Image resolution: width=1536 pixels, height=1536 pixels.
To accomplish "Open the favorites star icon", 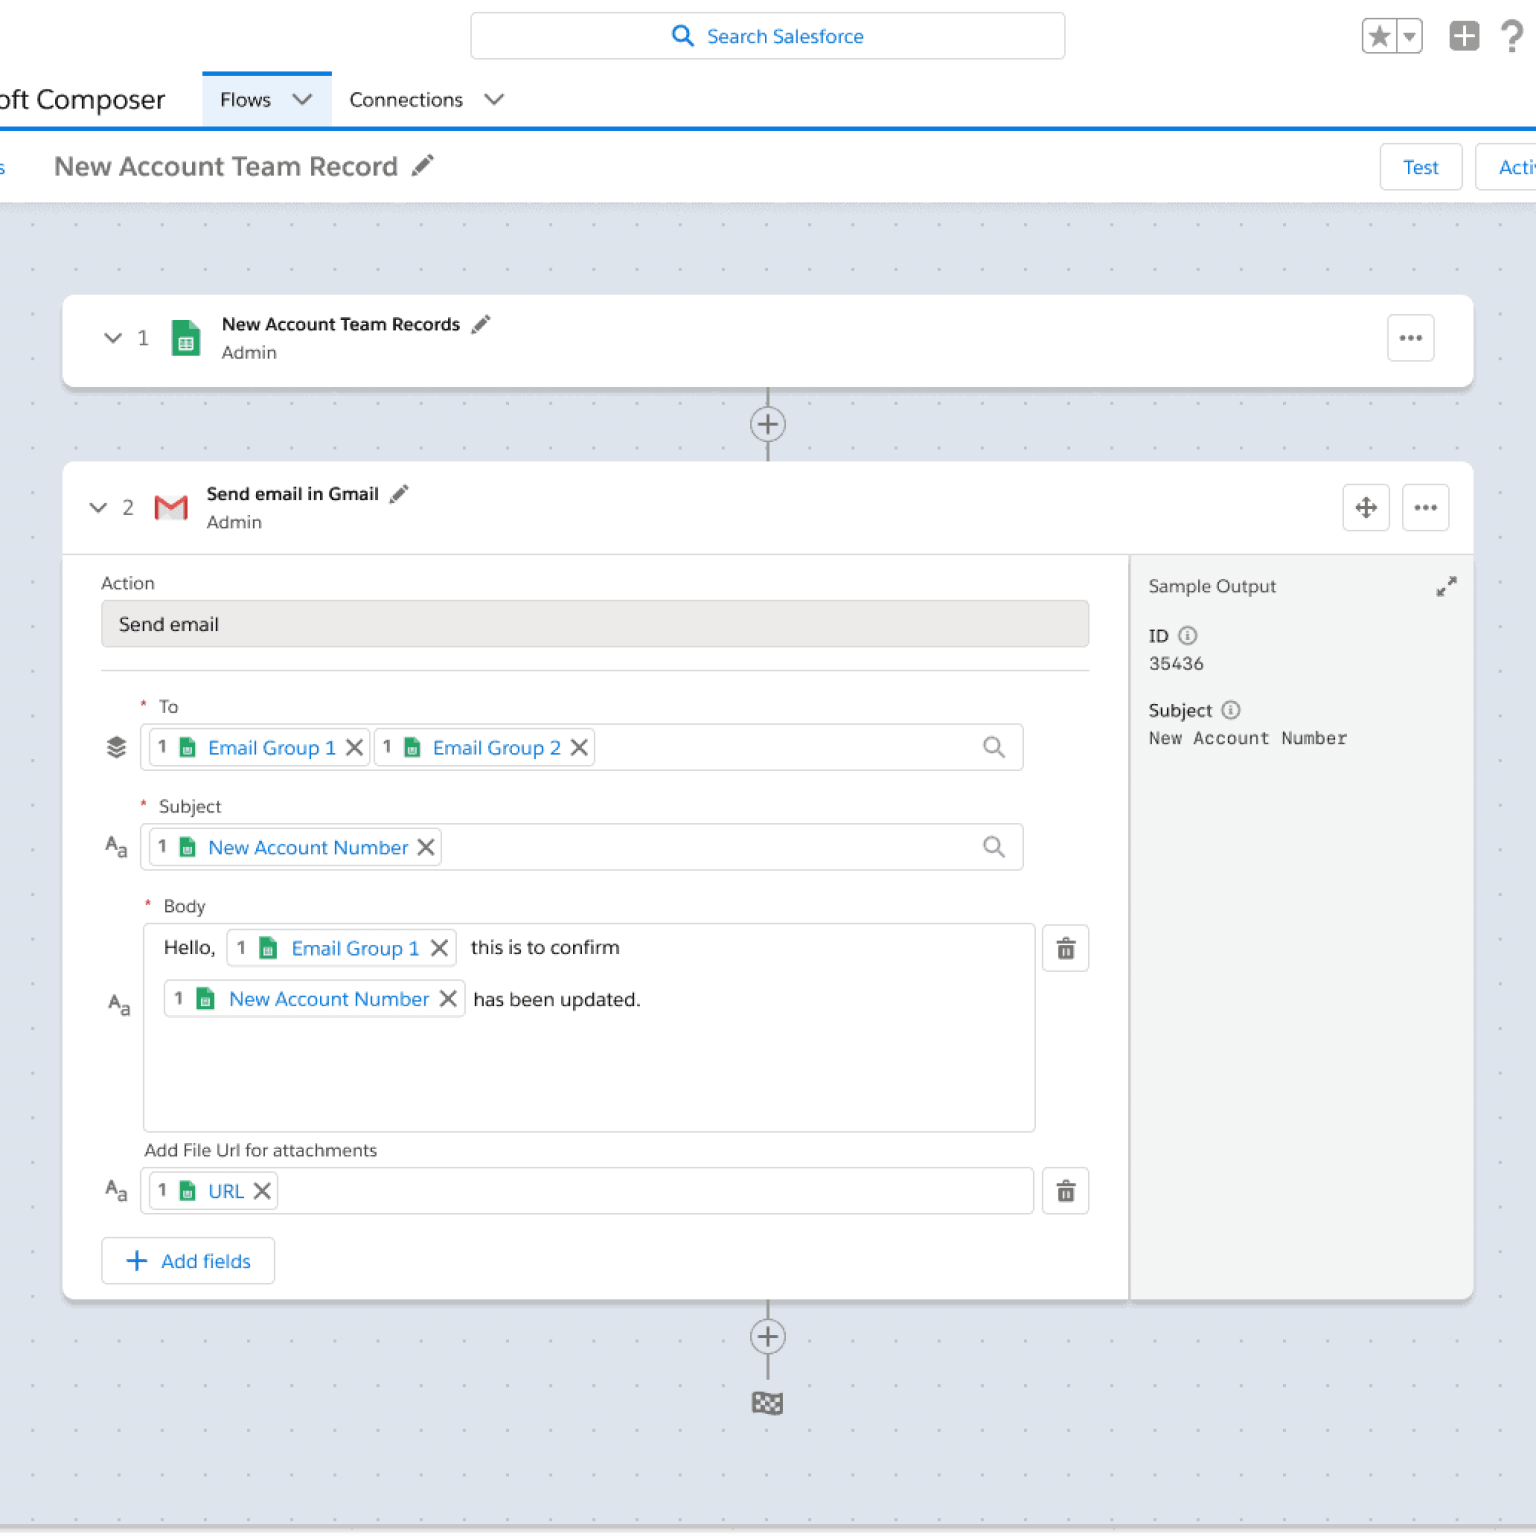I will pyautogui.click(x=1379, y=37).
